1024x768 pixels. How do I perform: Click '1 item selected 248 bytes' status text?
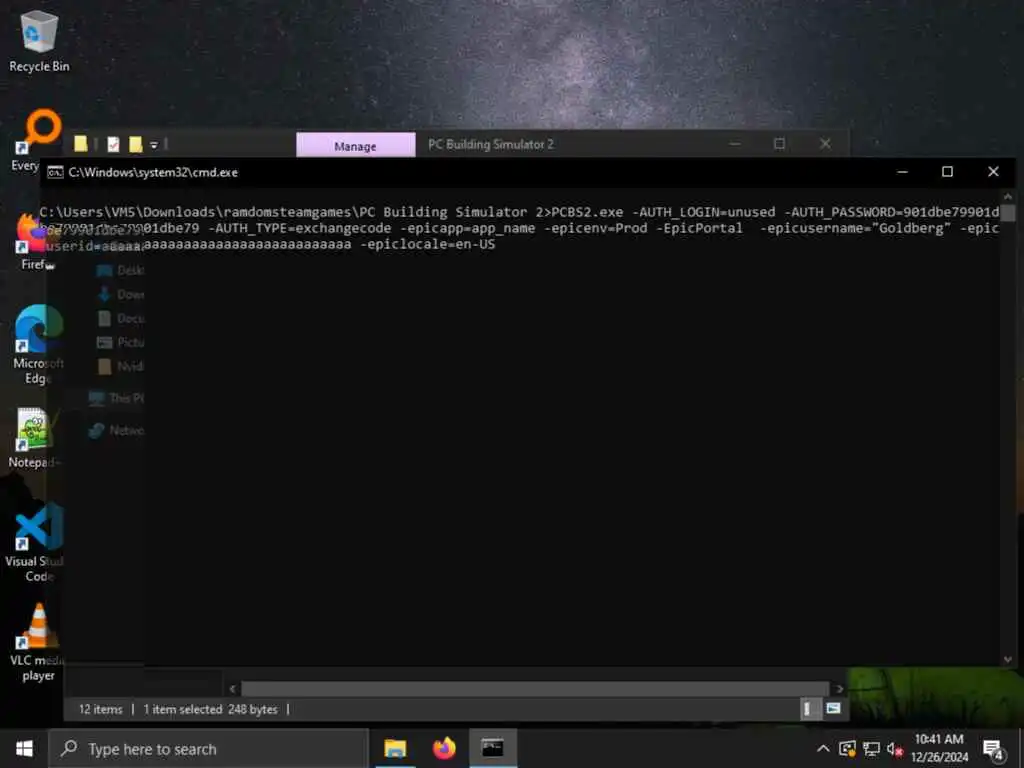point(210,709)
